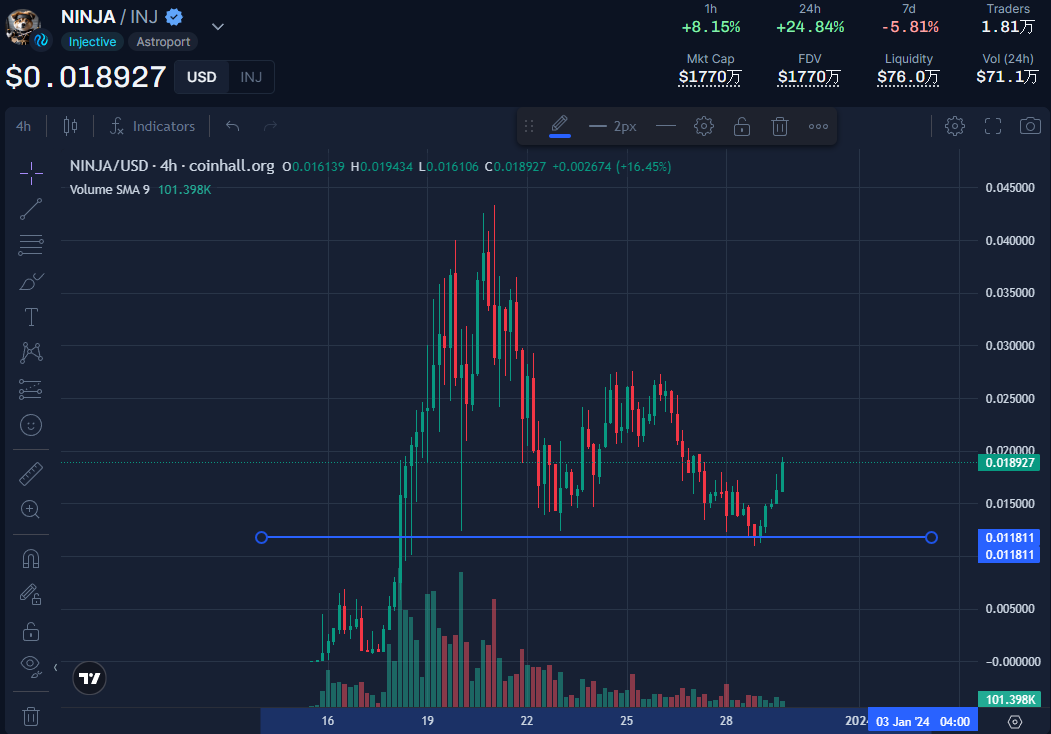Click the FDV value $1770万
The width and height of the screenshot is (1051, 734).
click(809, 77)
